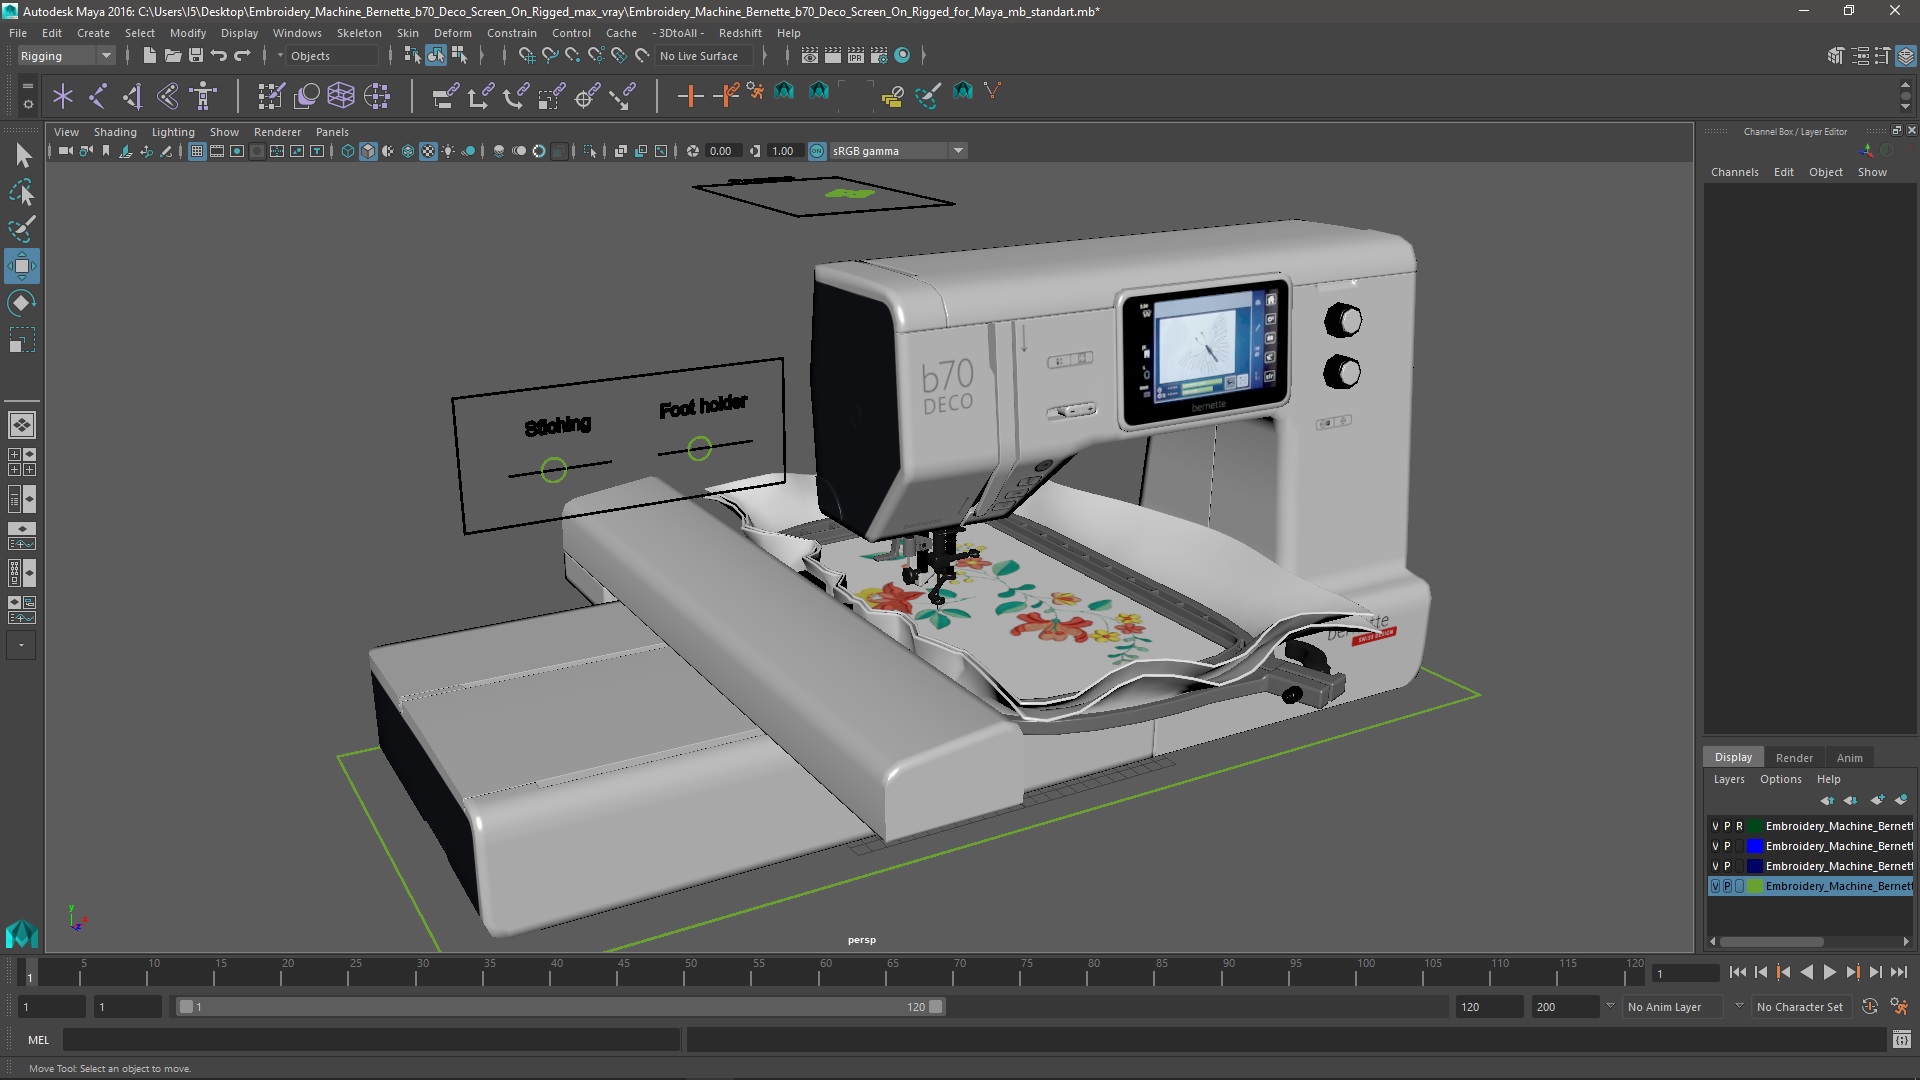
Task: Toggle viewport grid display icon
Action: point(197,151)
